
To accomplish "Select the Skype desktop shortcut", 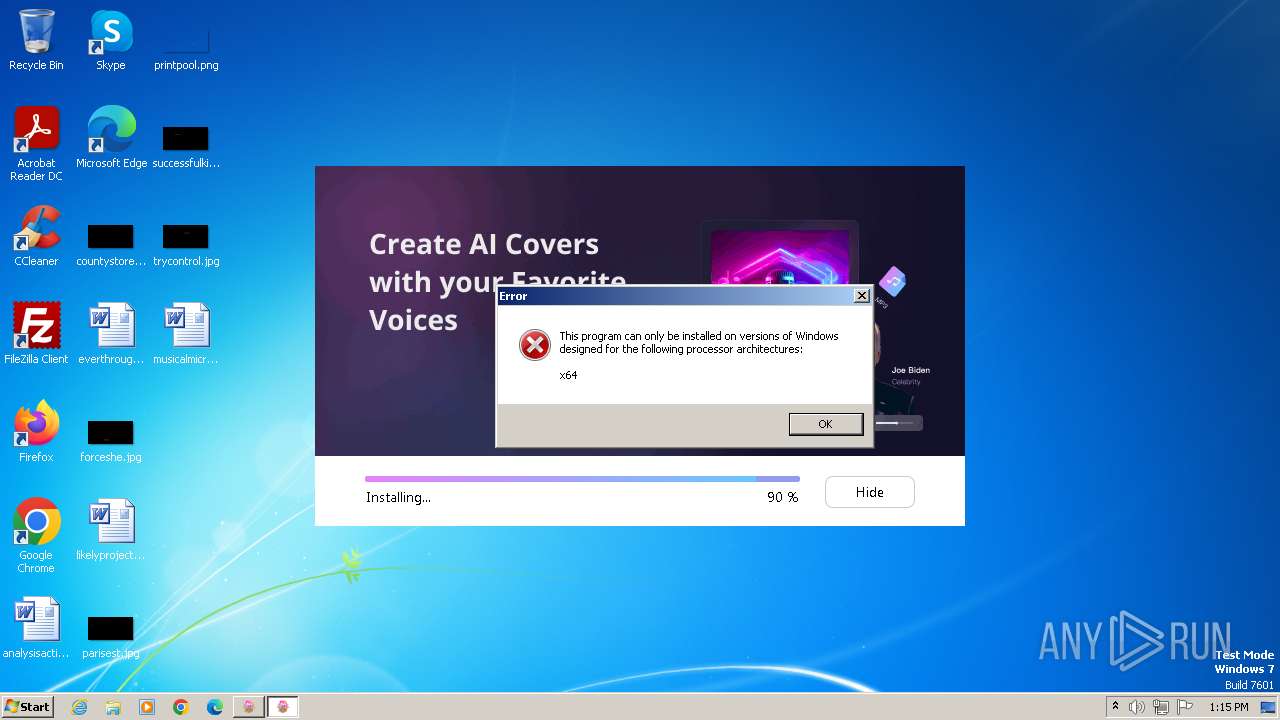I will click(110, 40).
